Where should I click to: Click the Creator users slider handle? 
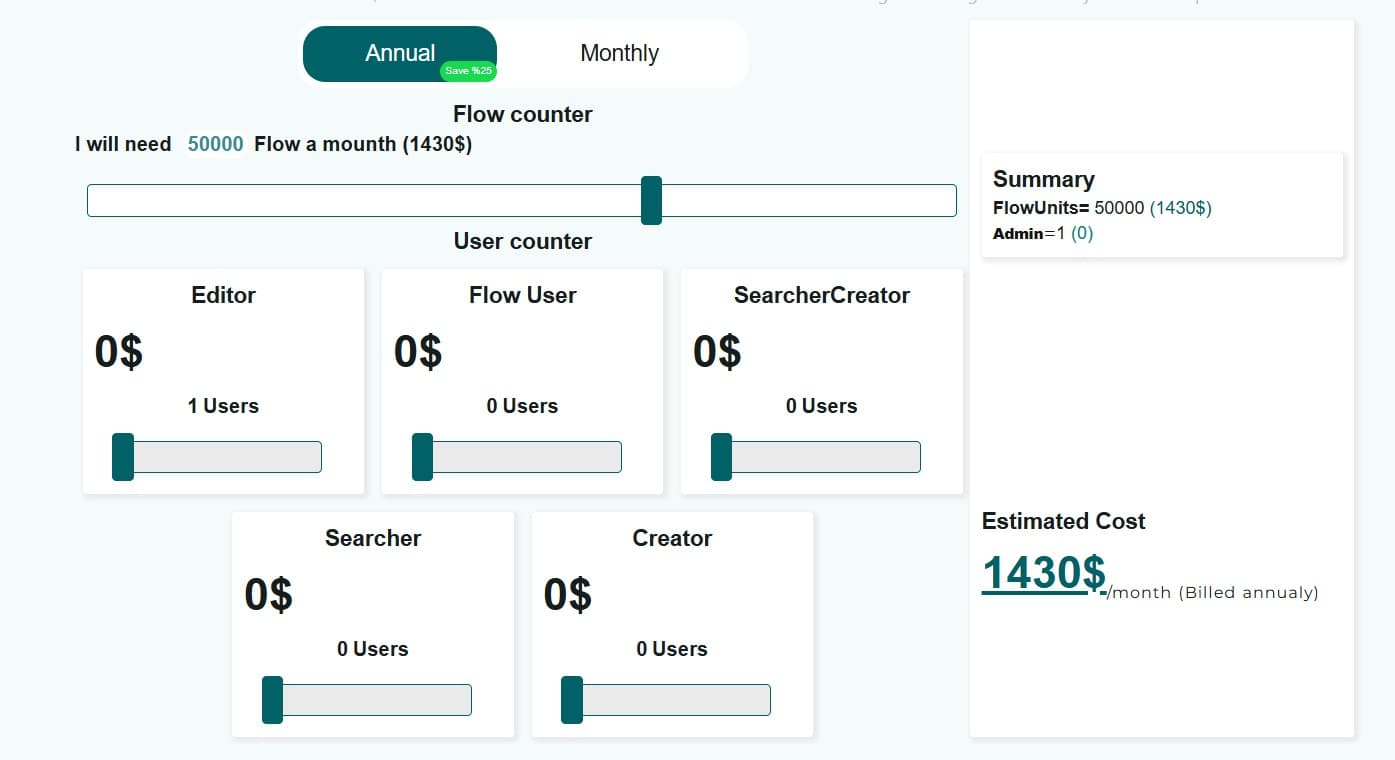click(572, 700)
